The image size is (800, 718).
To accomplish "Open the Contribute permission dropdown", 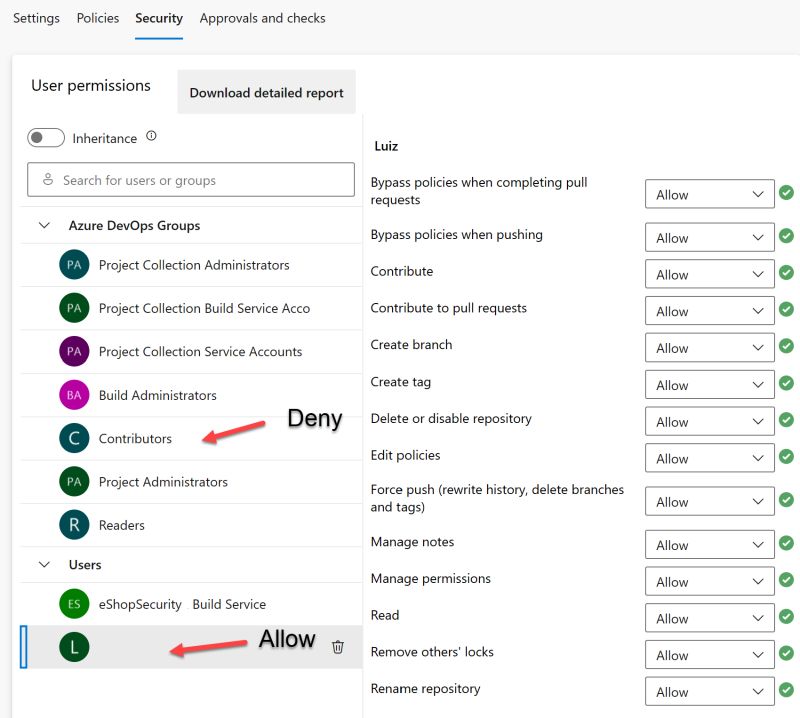I will point(709,273).
